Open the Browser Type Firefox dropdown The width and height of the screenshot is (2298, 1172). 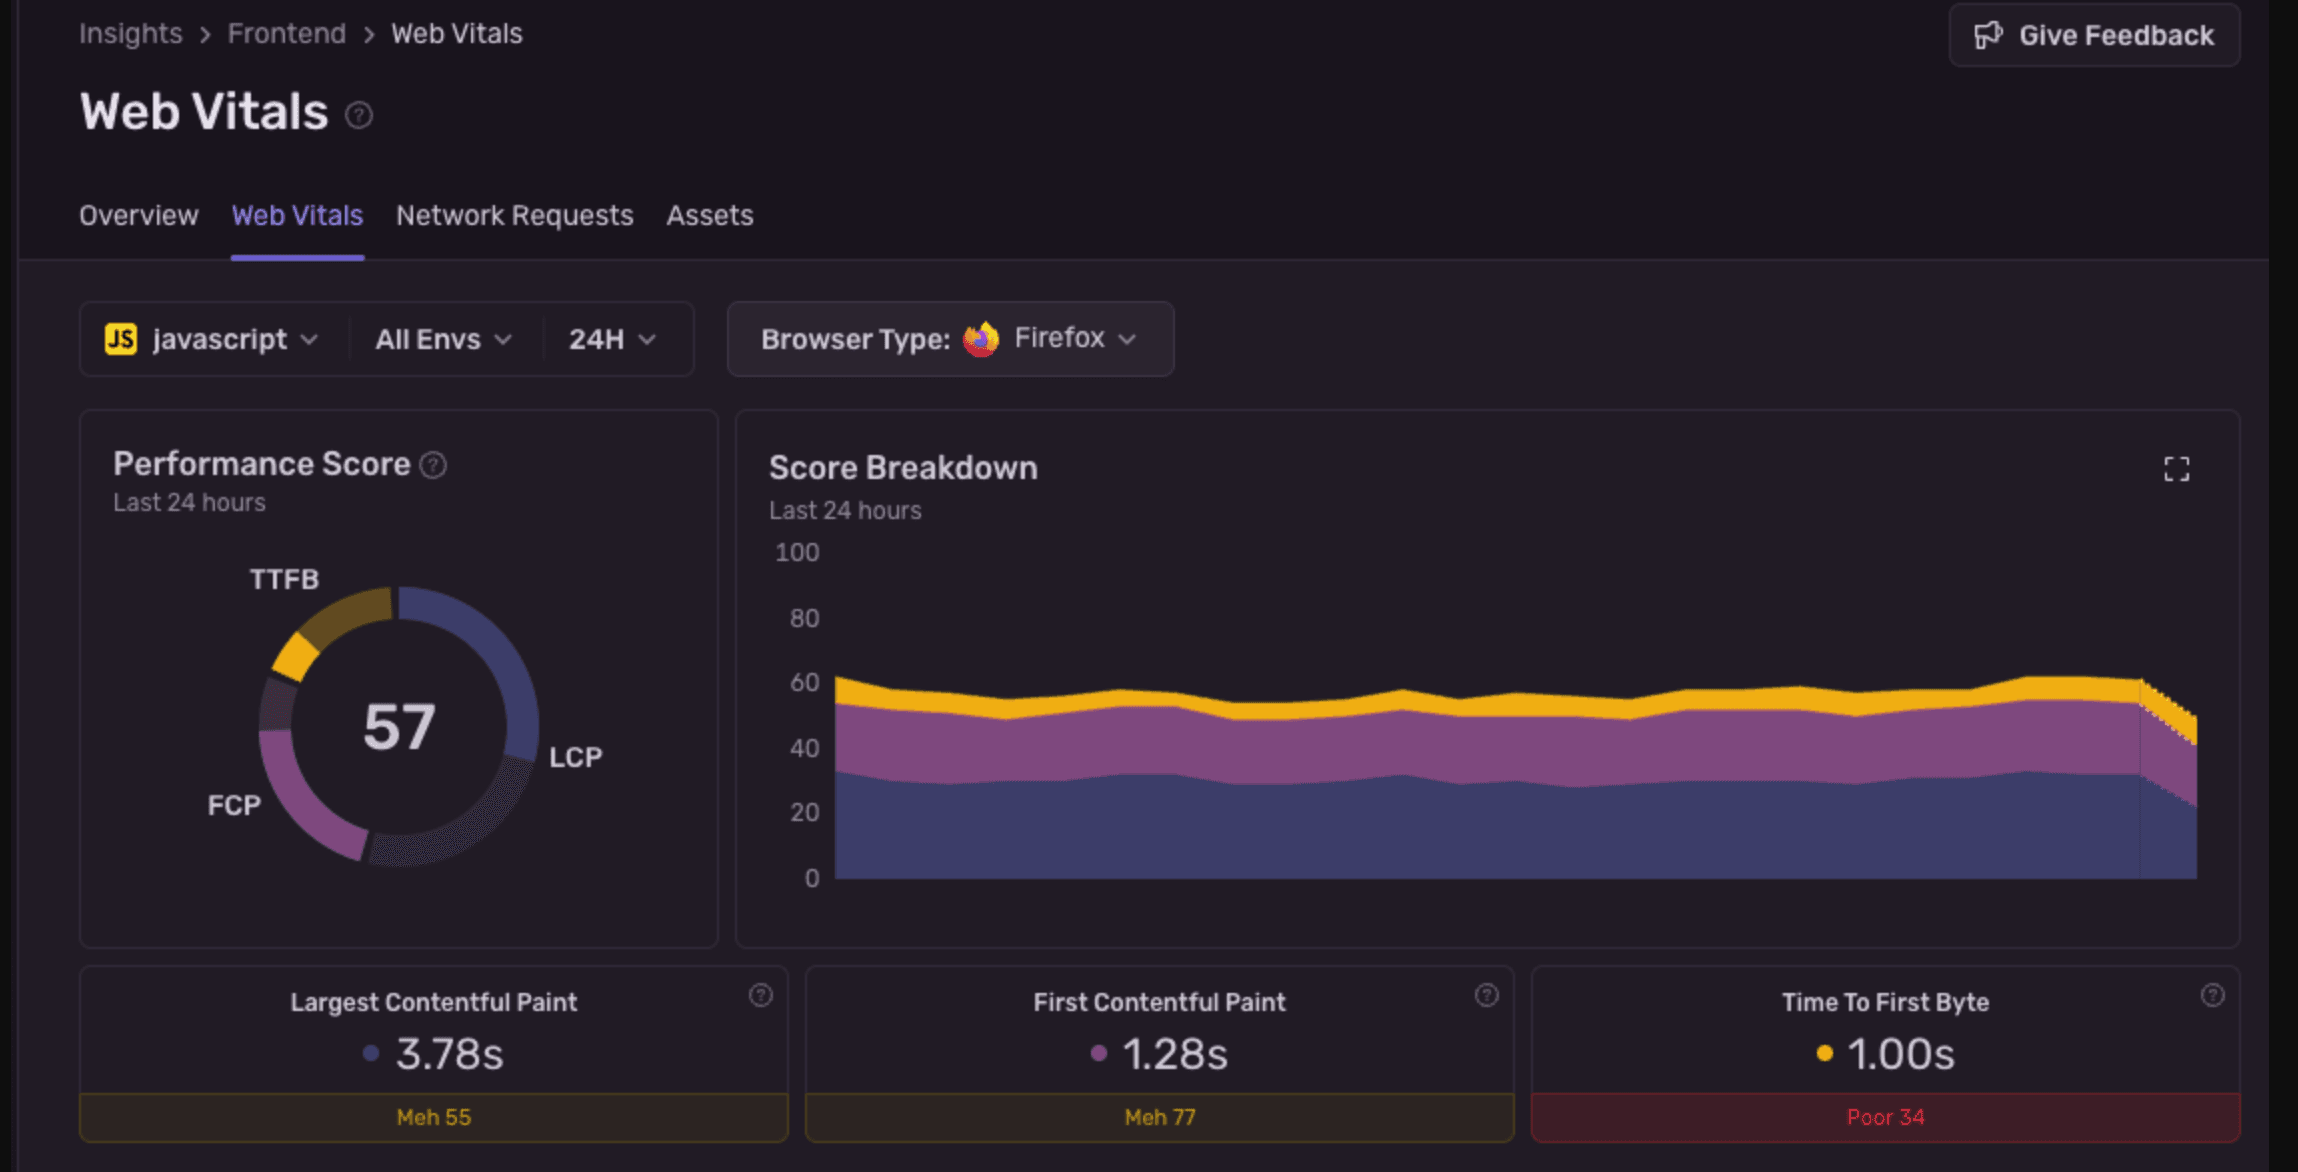[950, 339]
